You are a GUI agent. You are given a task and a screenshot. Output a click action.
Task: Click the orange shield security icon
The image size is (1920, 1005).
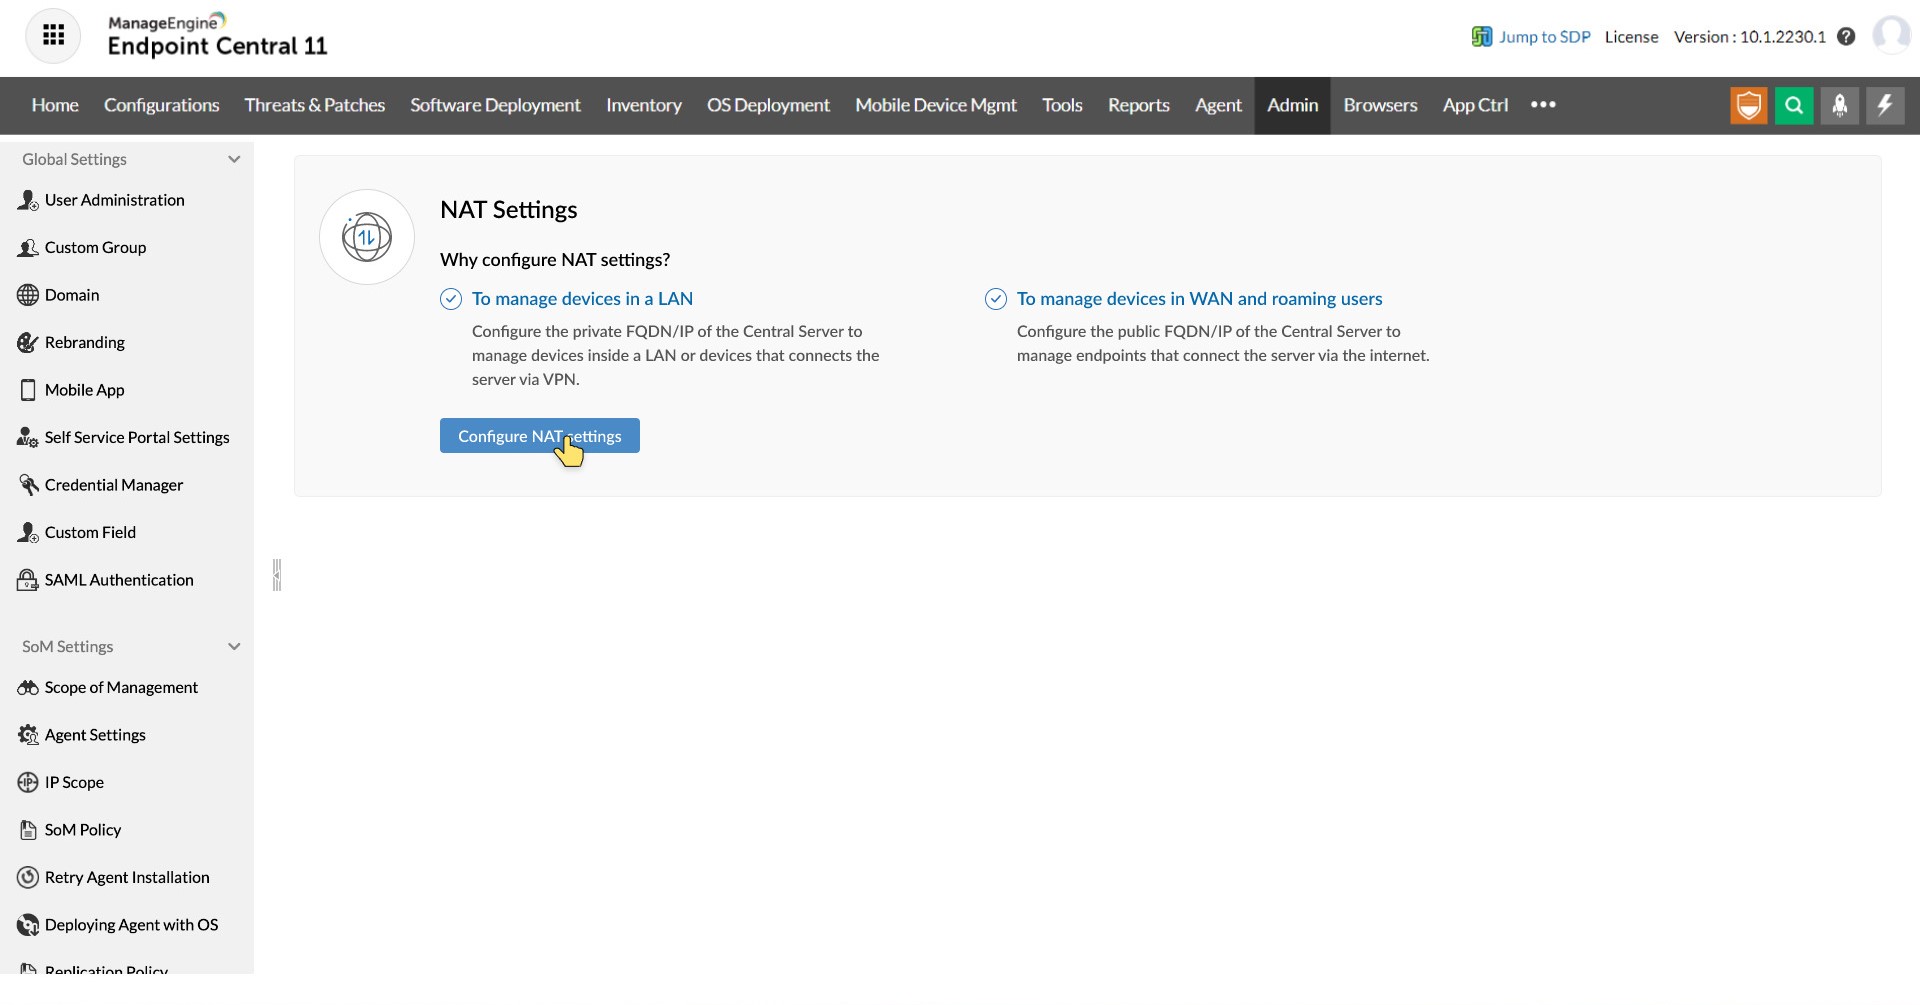pos(1749,105)
